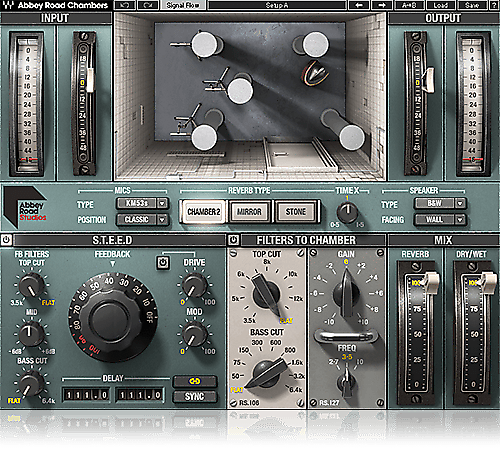Open the mics TYPE dropdown arrow
The image size is (500, 471).
[162, 203]
